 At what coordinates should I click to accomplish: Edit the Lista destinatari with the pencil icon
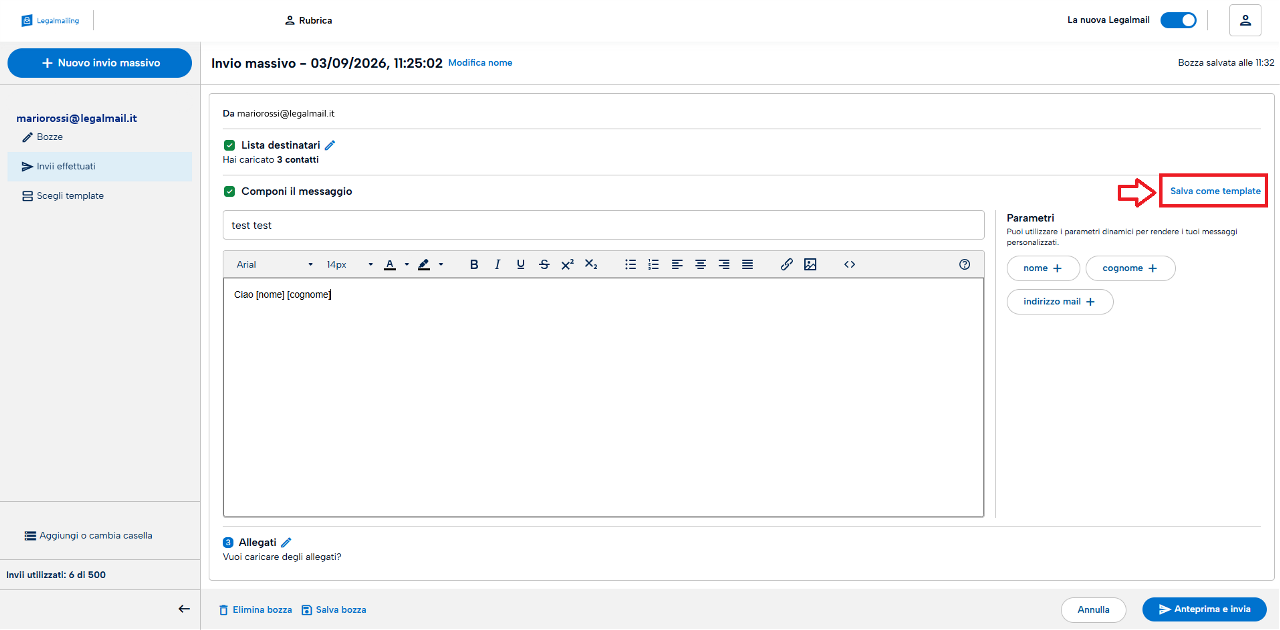[x=331, y=145]
